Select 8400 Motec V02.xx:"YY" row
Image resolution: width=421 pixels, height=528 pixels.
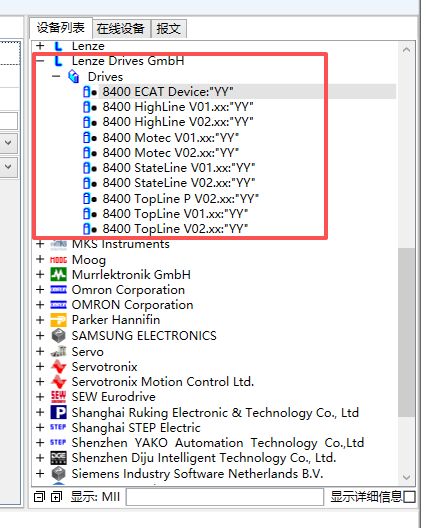[x=170, y=153]
